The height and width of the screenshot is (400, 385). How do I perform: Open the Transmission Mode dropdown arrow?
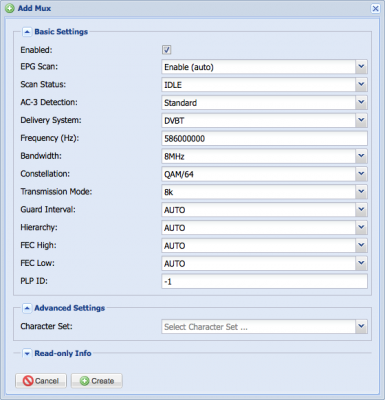(x=361, y=192)
